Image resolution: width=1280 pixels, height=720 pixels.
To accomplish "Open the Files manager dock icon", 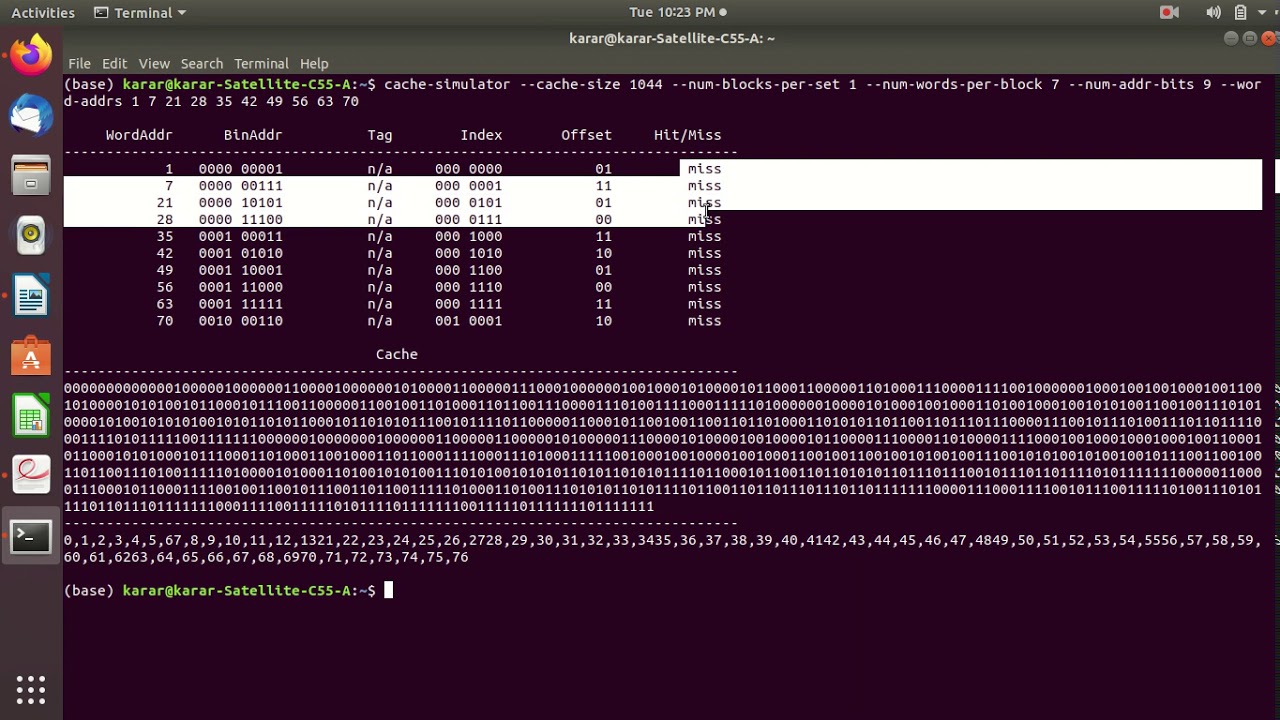I will 31,175.
